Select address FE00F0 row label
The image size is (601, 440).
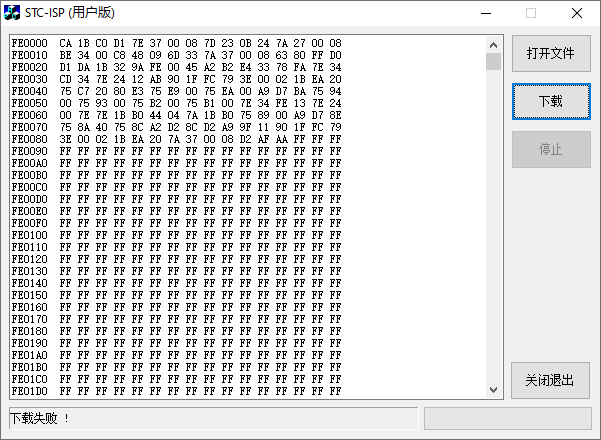[30, 223]
